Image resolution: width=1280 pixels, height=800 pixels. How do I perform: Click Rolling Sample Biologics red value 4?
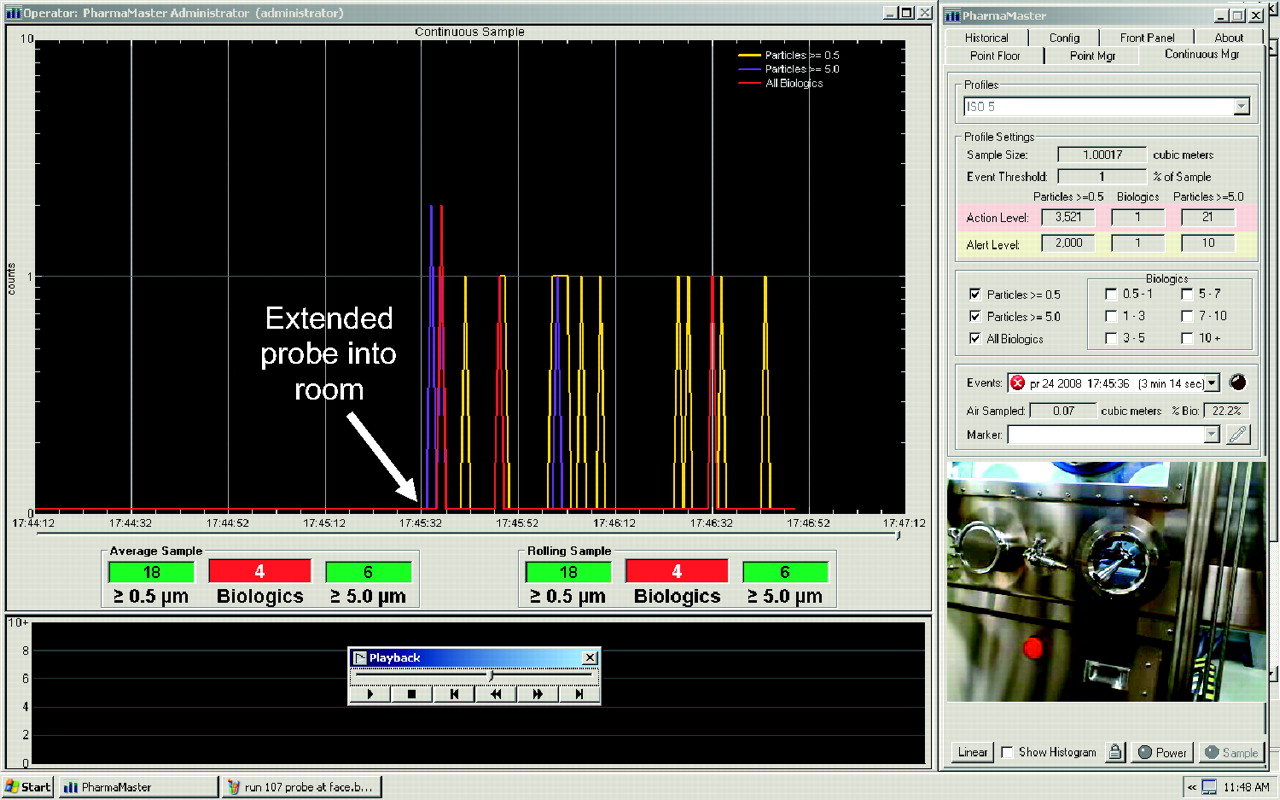[x=677, y=572]
